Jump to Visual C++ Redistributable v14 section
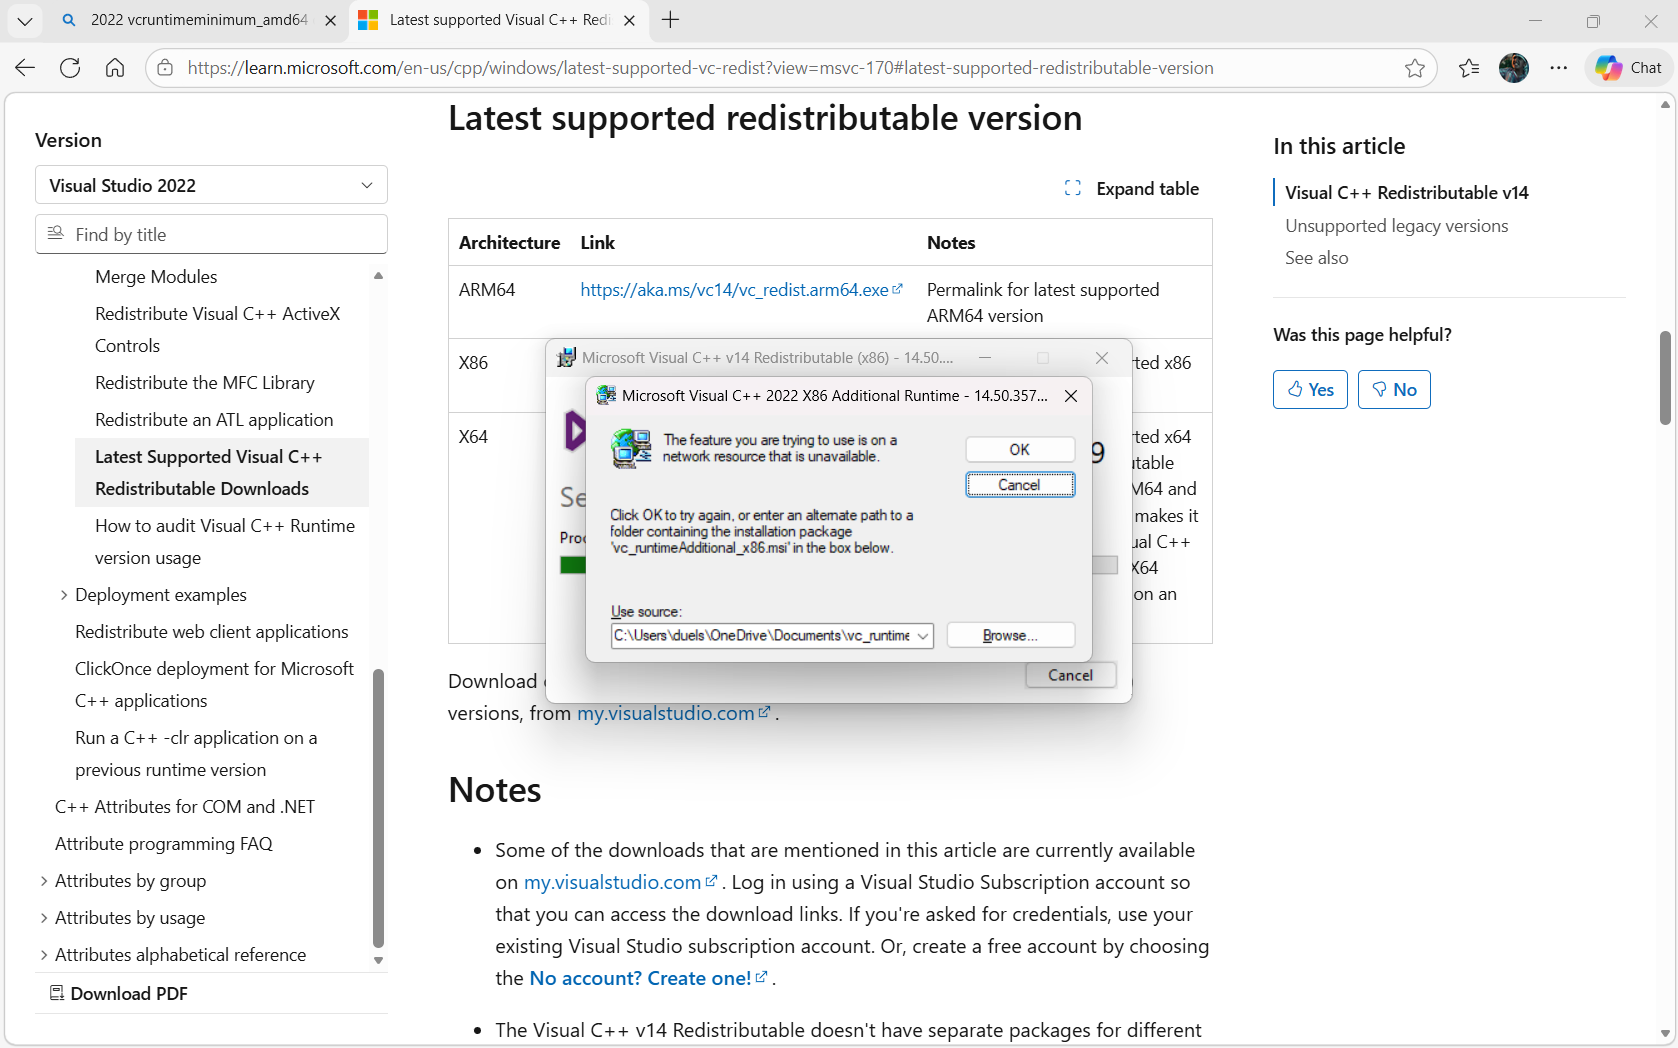The width and height of the screenshot is (1678, 1048). tap(1407, 193)
